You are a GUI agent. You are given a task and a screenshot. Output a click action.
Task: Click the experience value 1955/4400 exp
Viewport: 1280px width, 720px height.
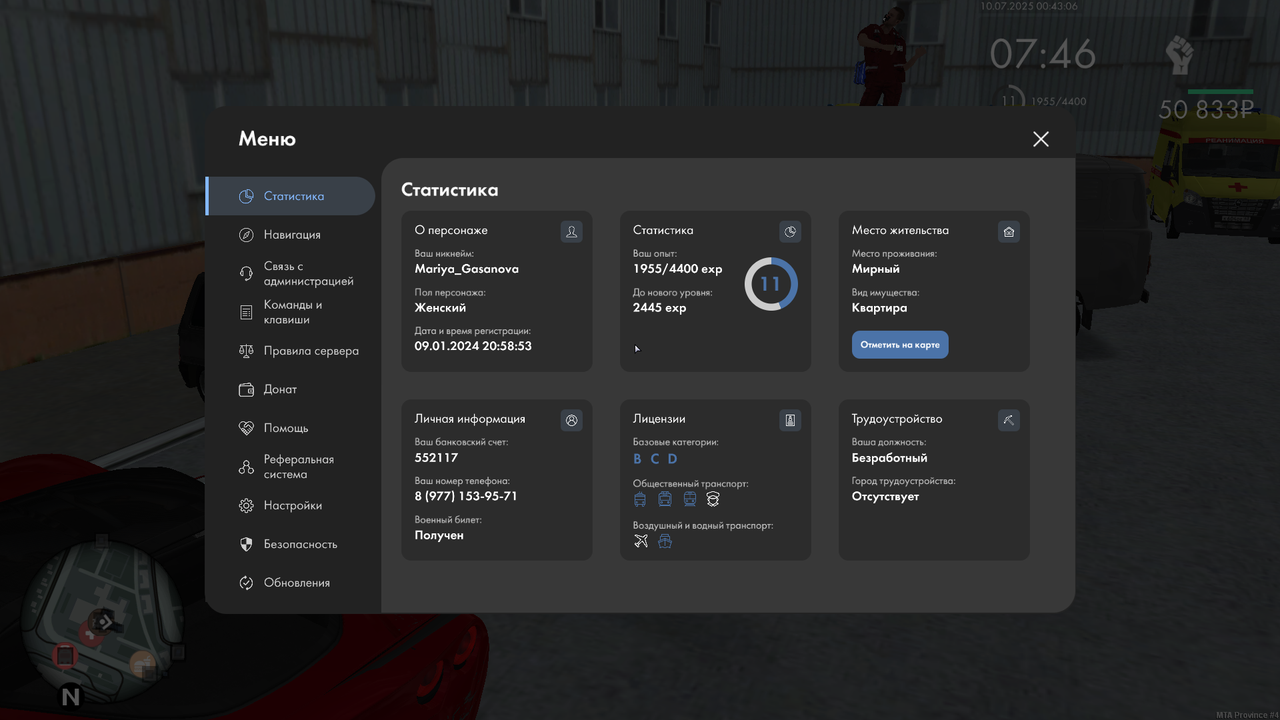677,269
